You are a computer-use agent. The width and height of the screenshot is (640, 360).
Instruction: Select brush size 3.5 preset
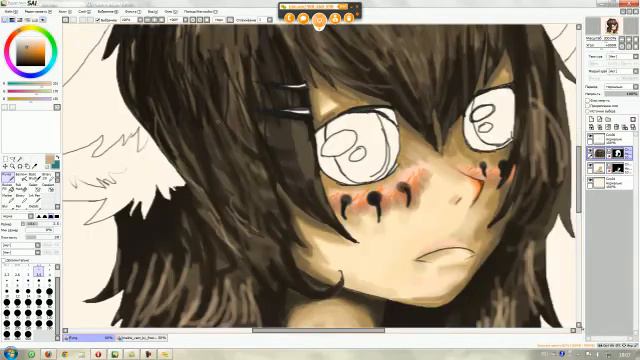(38, 271)
